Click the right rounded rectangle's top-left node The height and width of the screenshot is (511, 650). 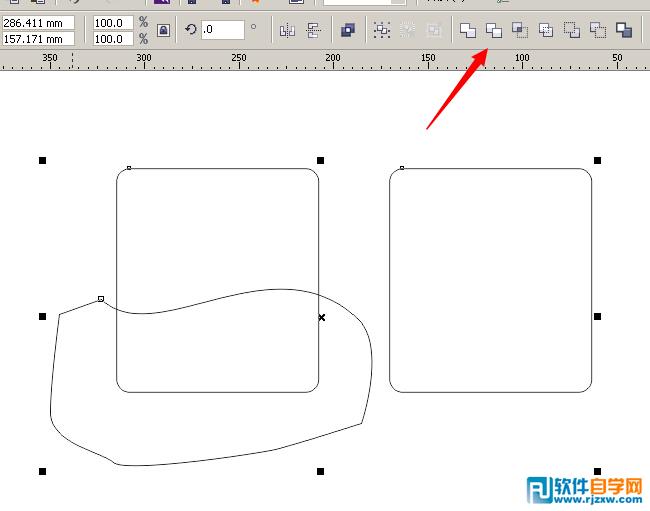click(402, 168)
